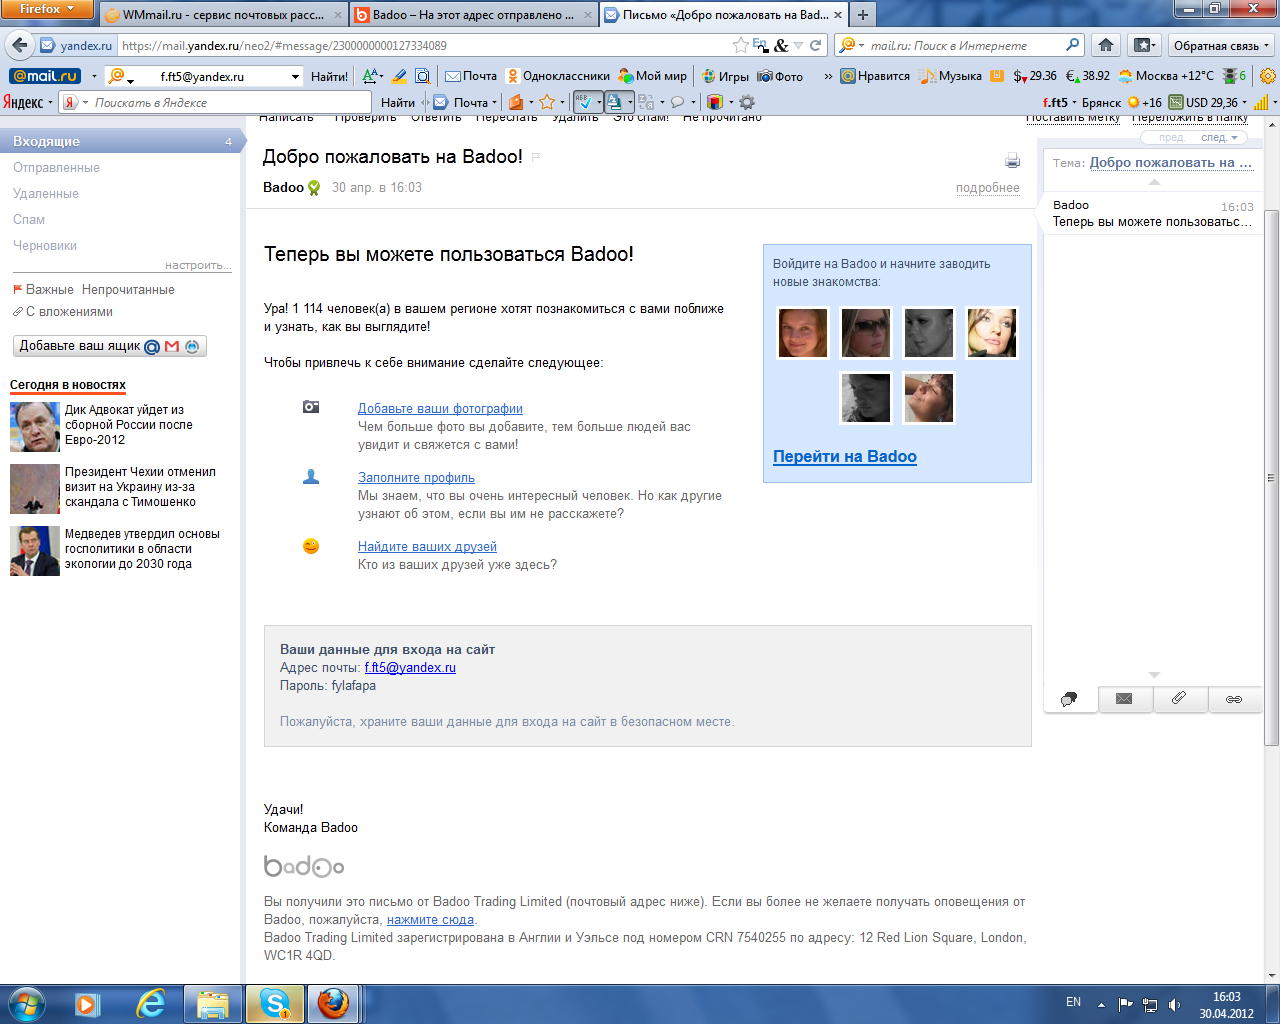
Task: Open the Отправленные folder
Action: (x=56, y=167)
